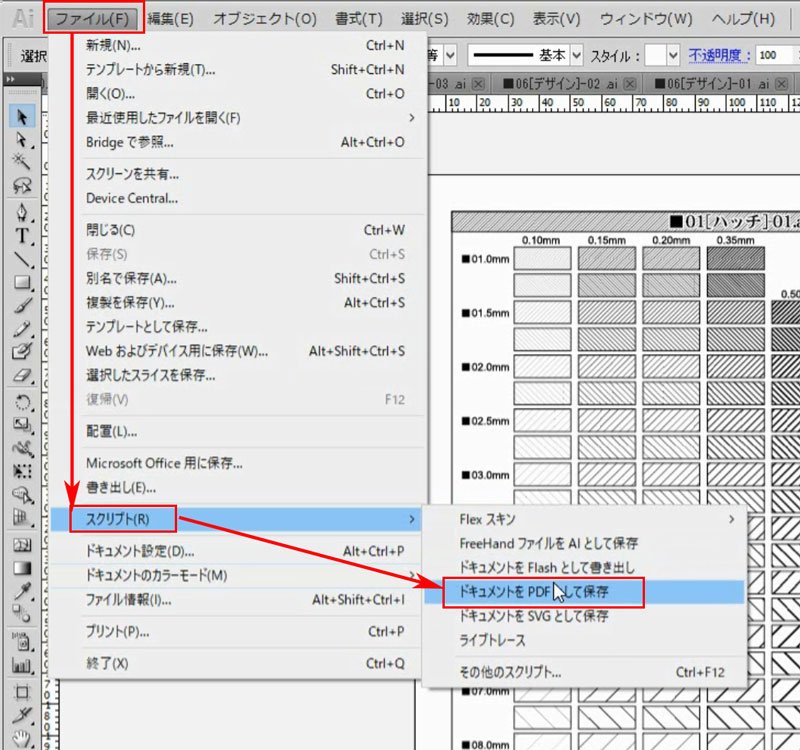Open the ヘルプ(H) menu
The width and height of the screenshot is (800, 750).
(743, 19)
